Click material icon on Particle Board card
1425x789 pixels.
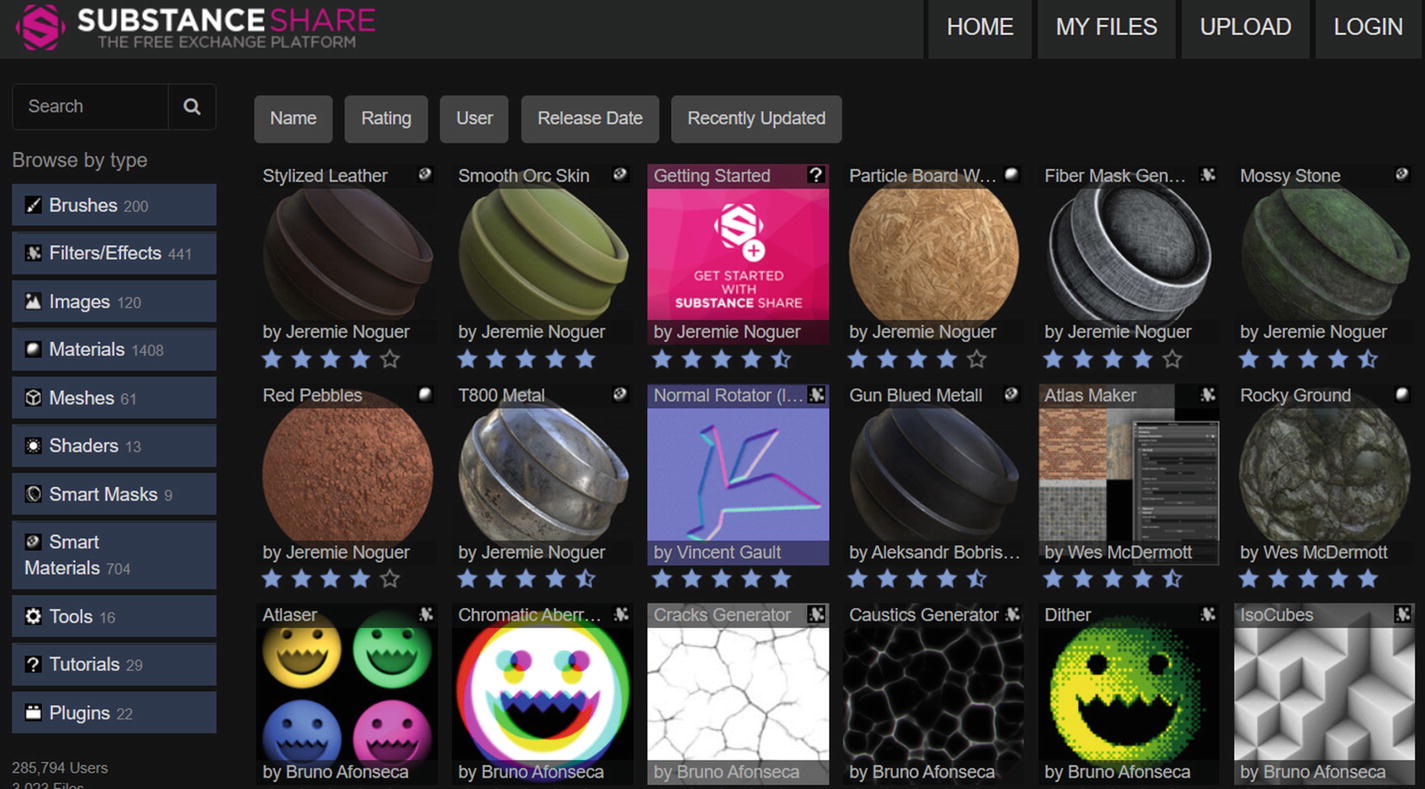[1011, 174]
